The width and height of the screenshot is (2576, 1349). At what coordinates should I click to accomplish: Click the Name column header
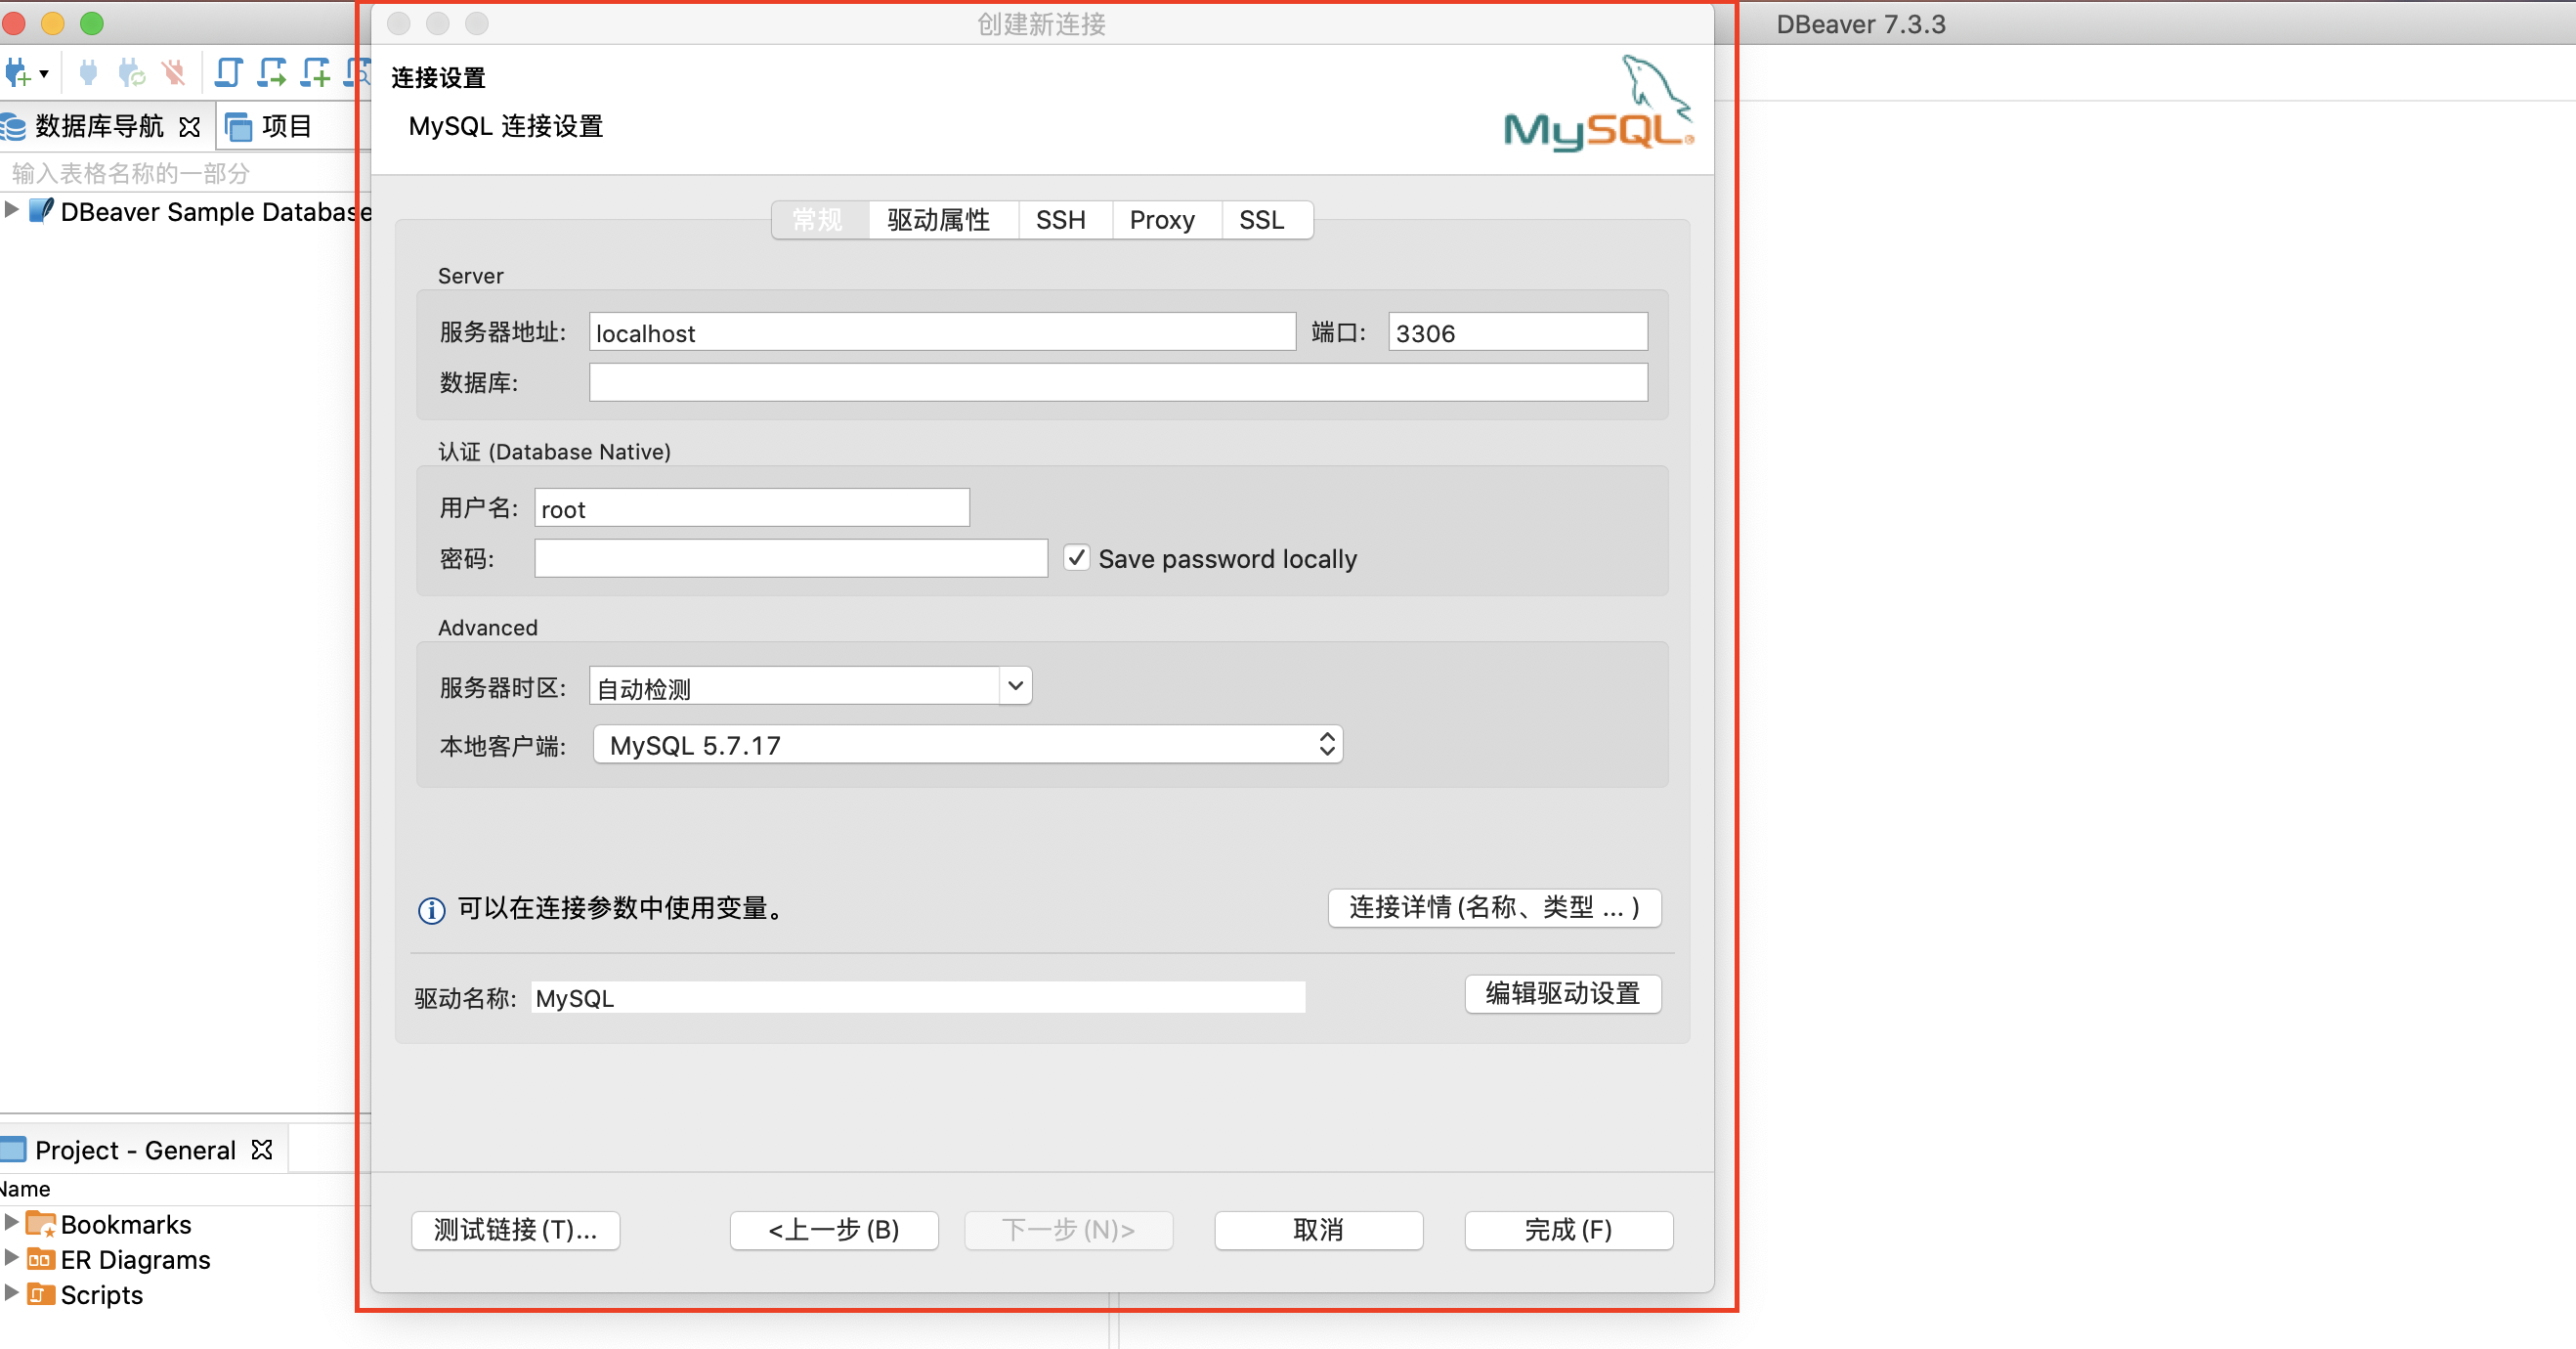pos(25,1189)
